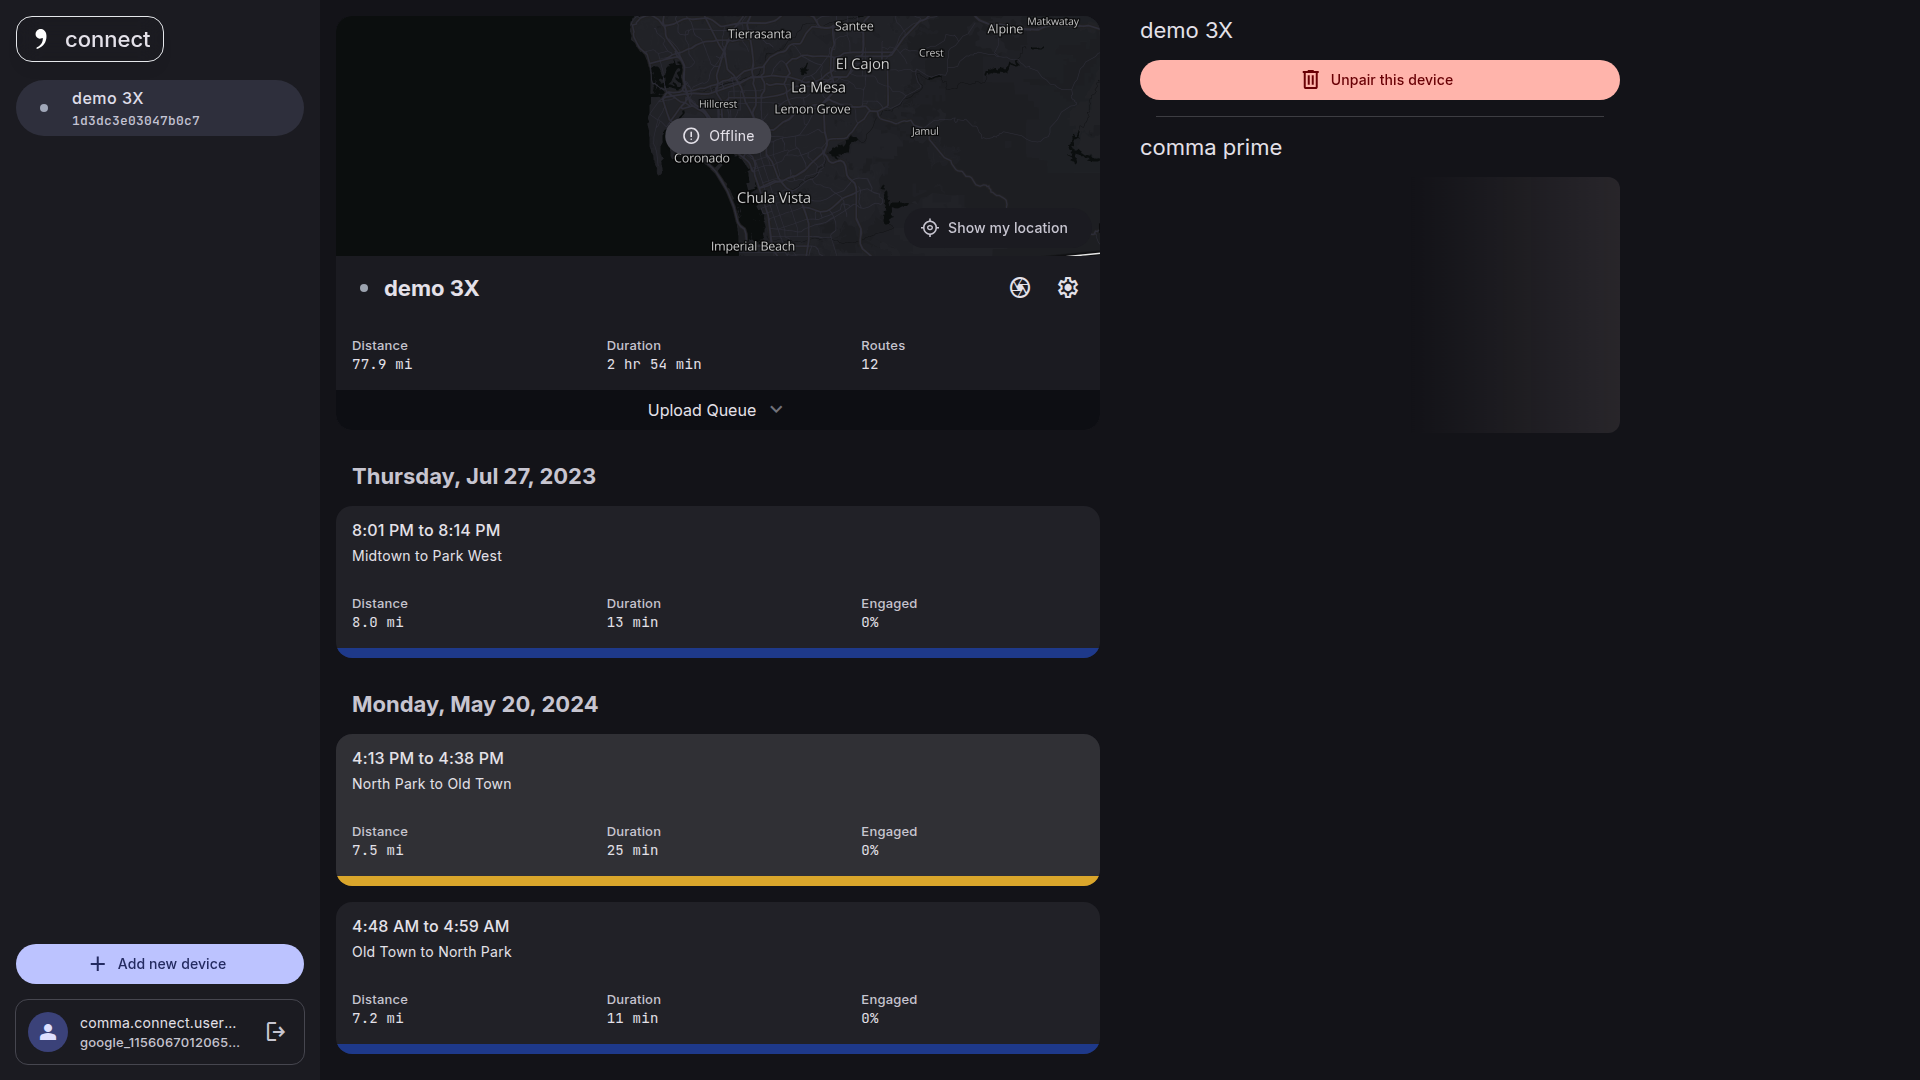The width and height of the screenshot is (1920, 1080).
Task: Click the comma logo icon
Action: (x=41, y=39)
